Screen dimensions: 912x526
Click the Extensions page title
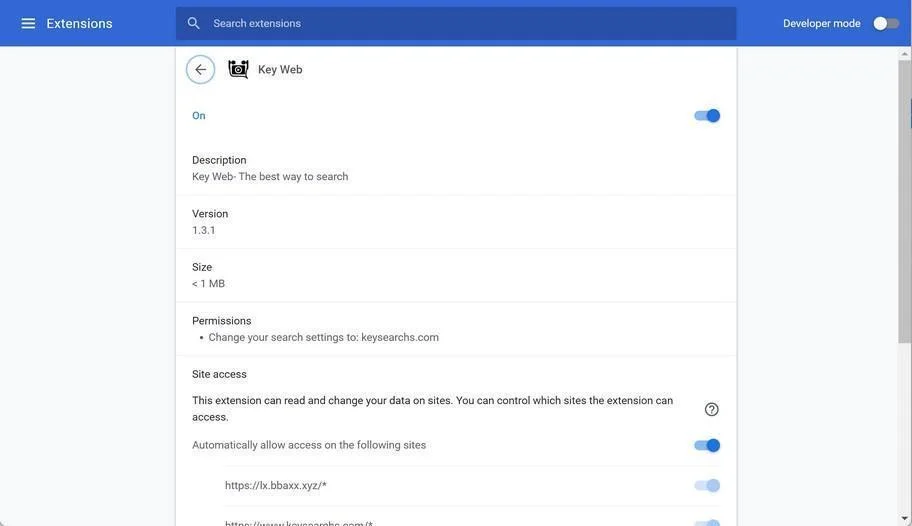click(79, 23)
